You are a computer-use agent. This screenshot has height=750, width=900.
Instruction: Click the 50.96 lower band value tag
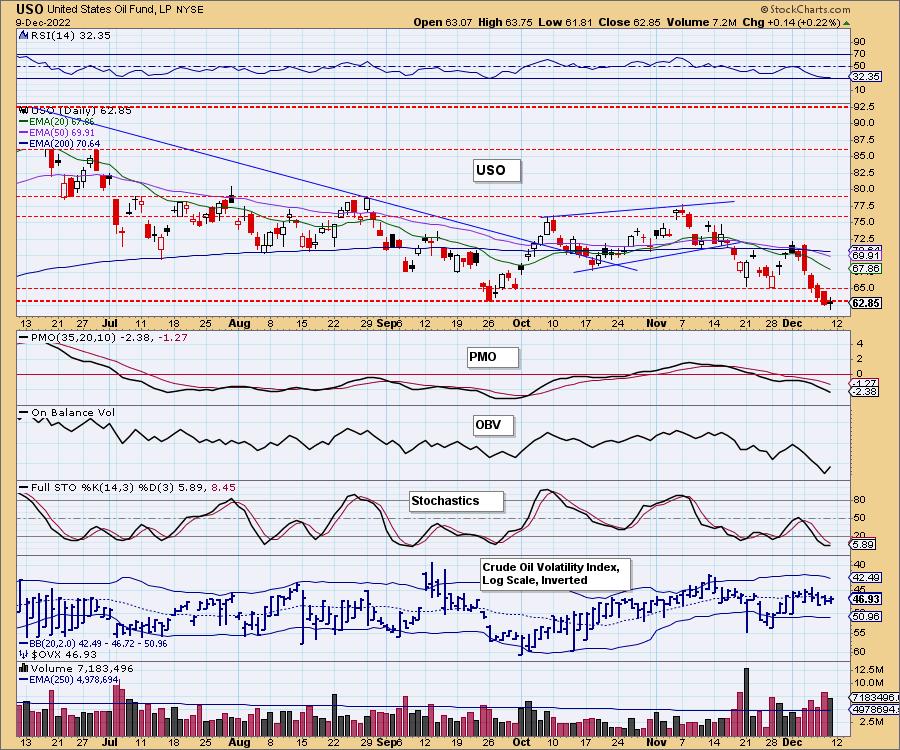pos(866,616)
